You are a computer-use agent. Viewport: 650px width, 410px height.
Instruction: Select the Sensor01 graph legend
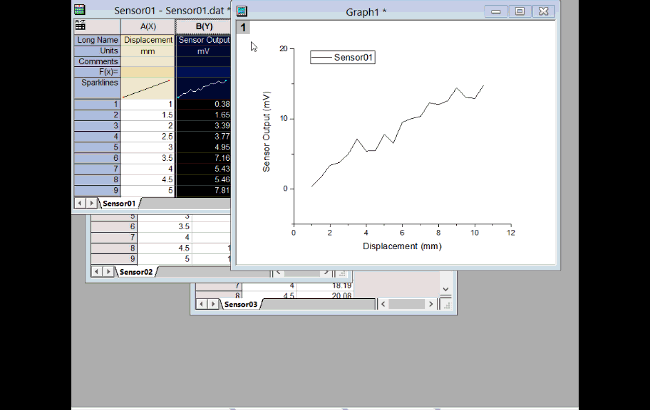click(x=343, y=57)
